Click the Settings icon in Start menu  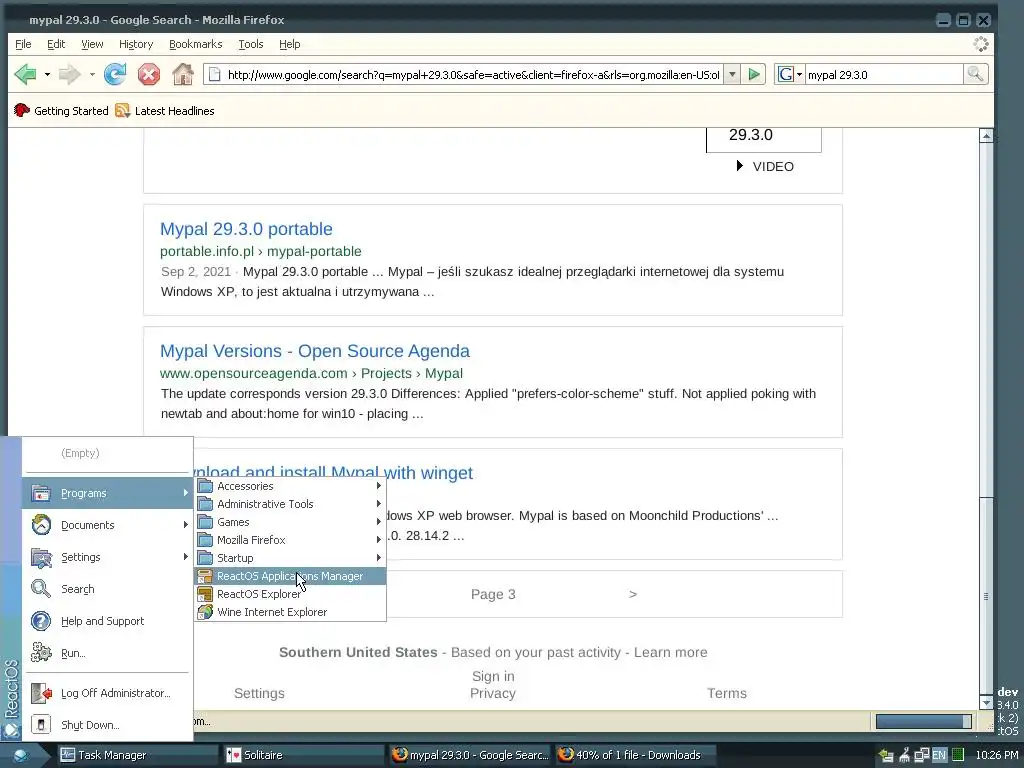pos(41,557)
